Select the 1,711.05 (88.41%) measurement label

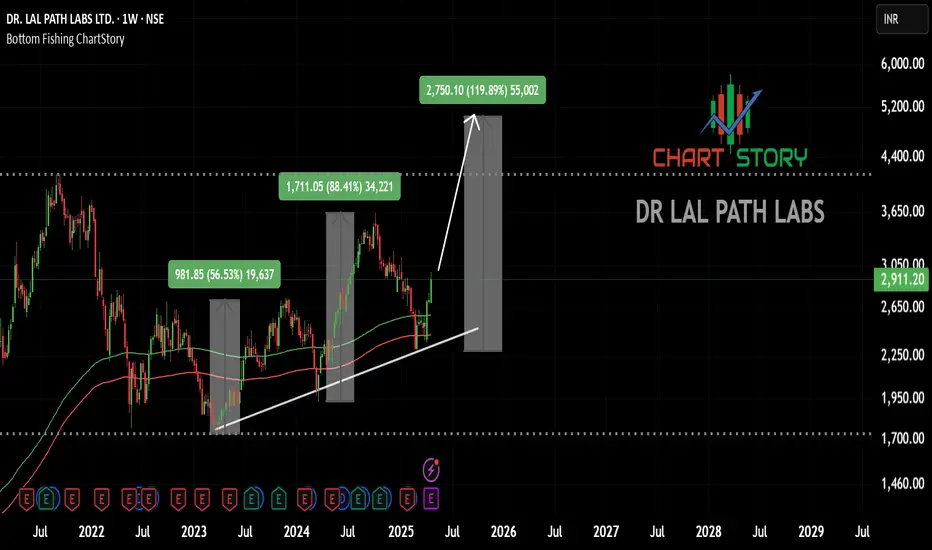pyautogui.click(x=339, y=187)
